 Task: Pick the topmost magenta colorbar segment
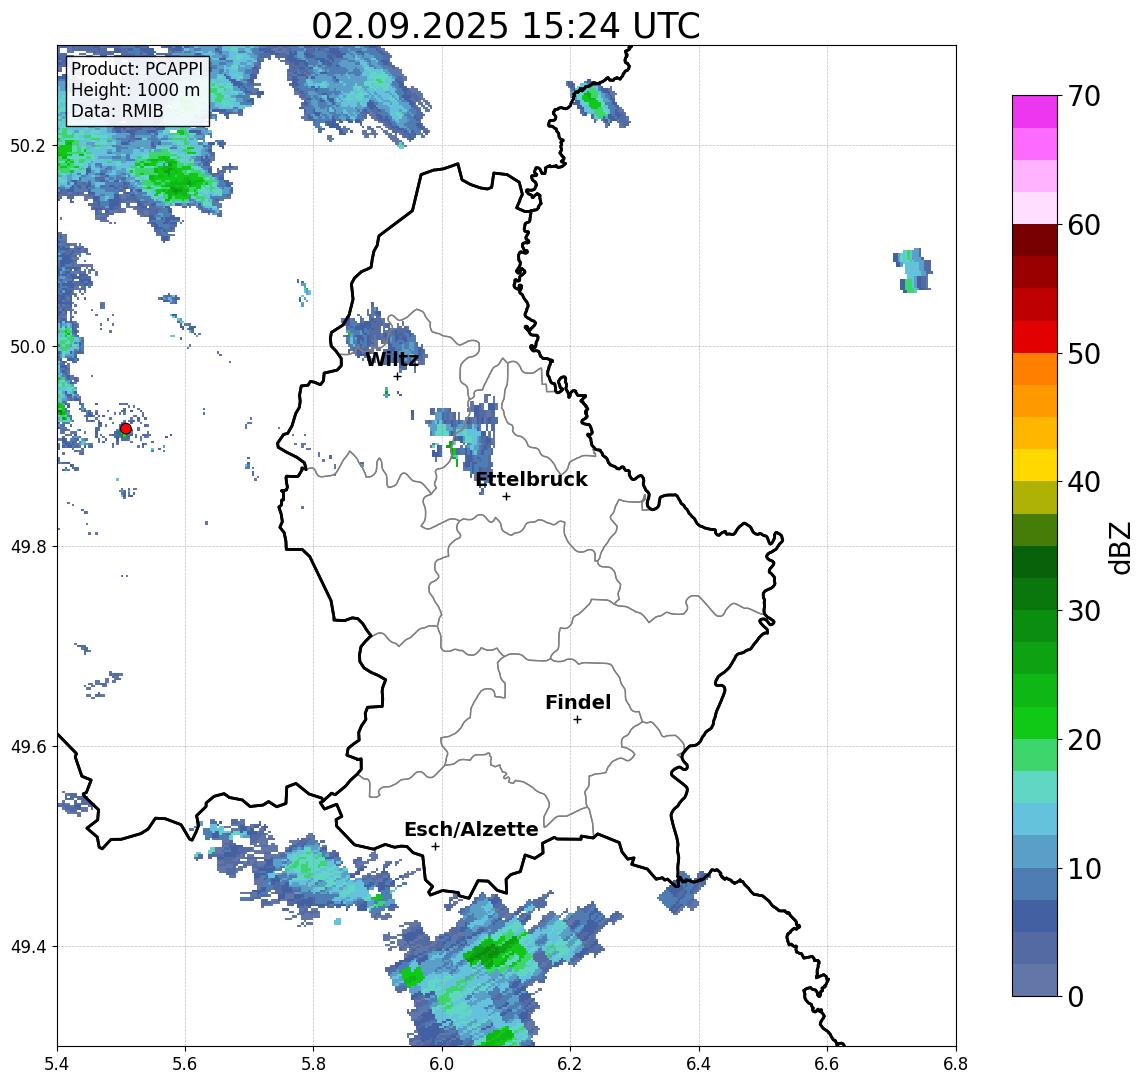click(x=1035, y=112)
